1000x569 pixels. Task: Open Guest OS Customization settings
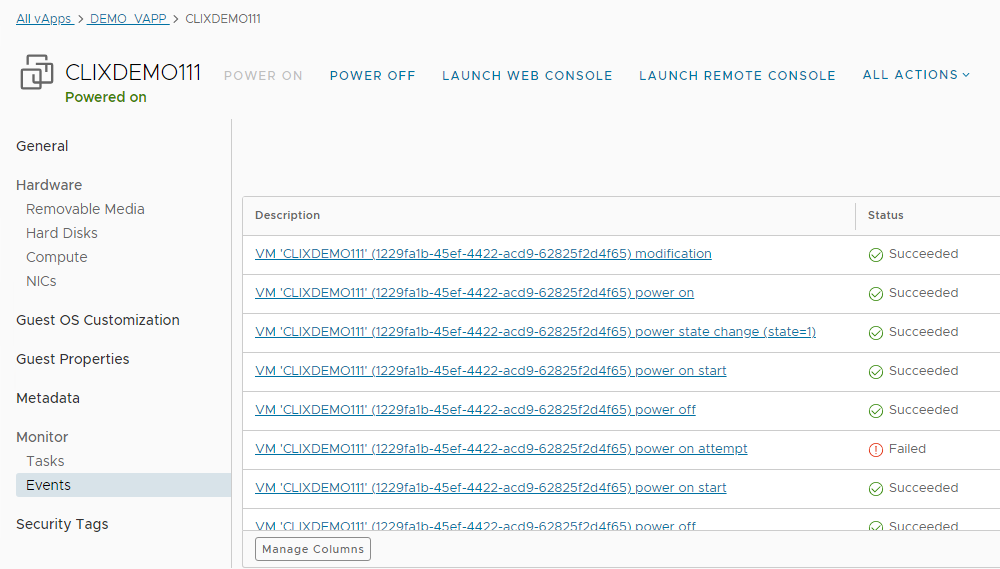[98, 320]
